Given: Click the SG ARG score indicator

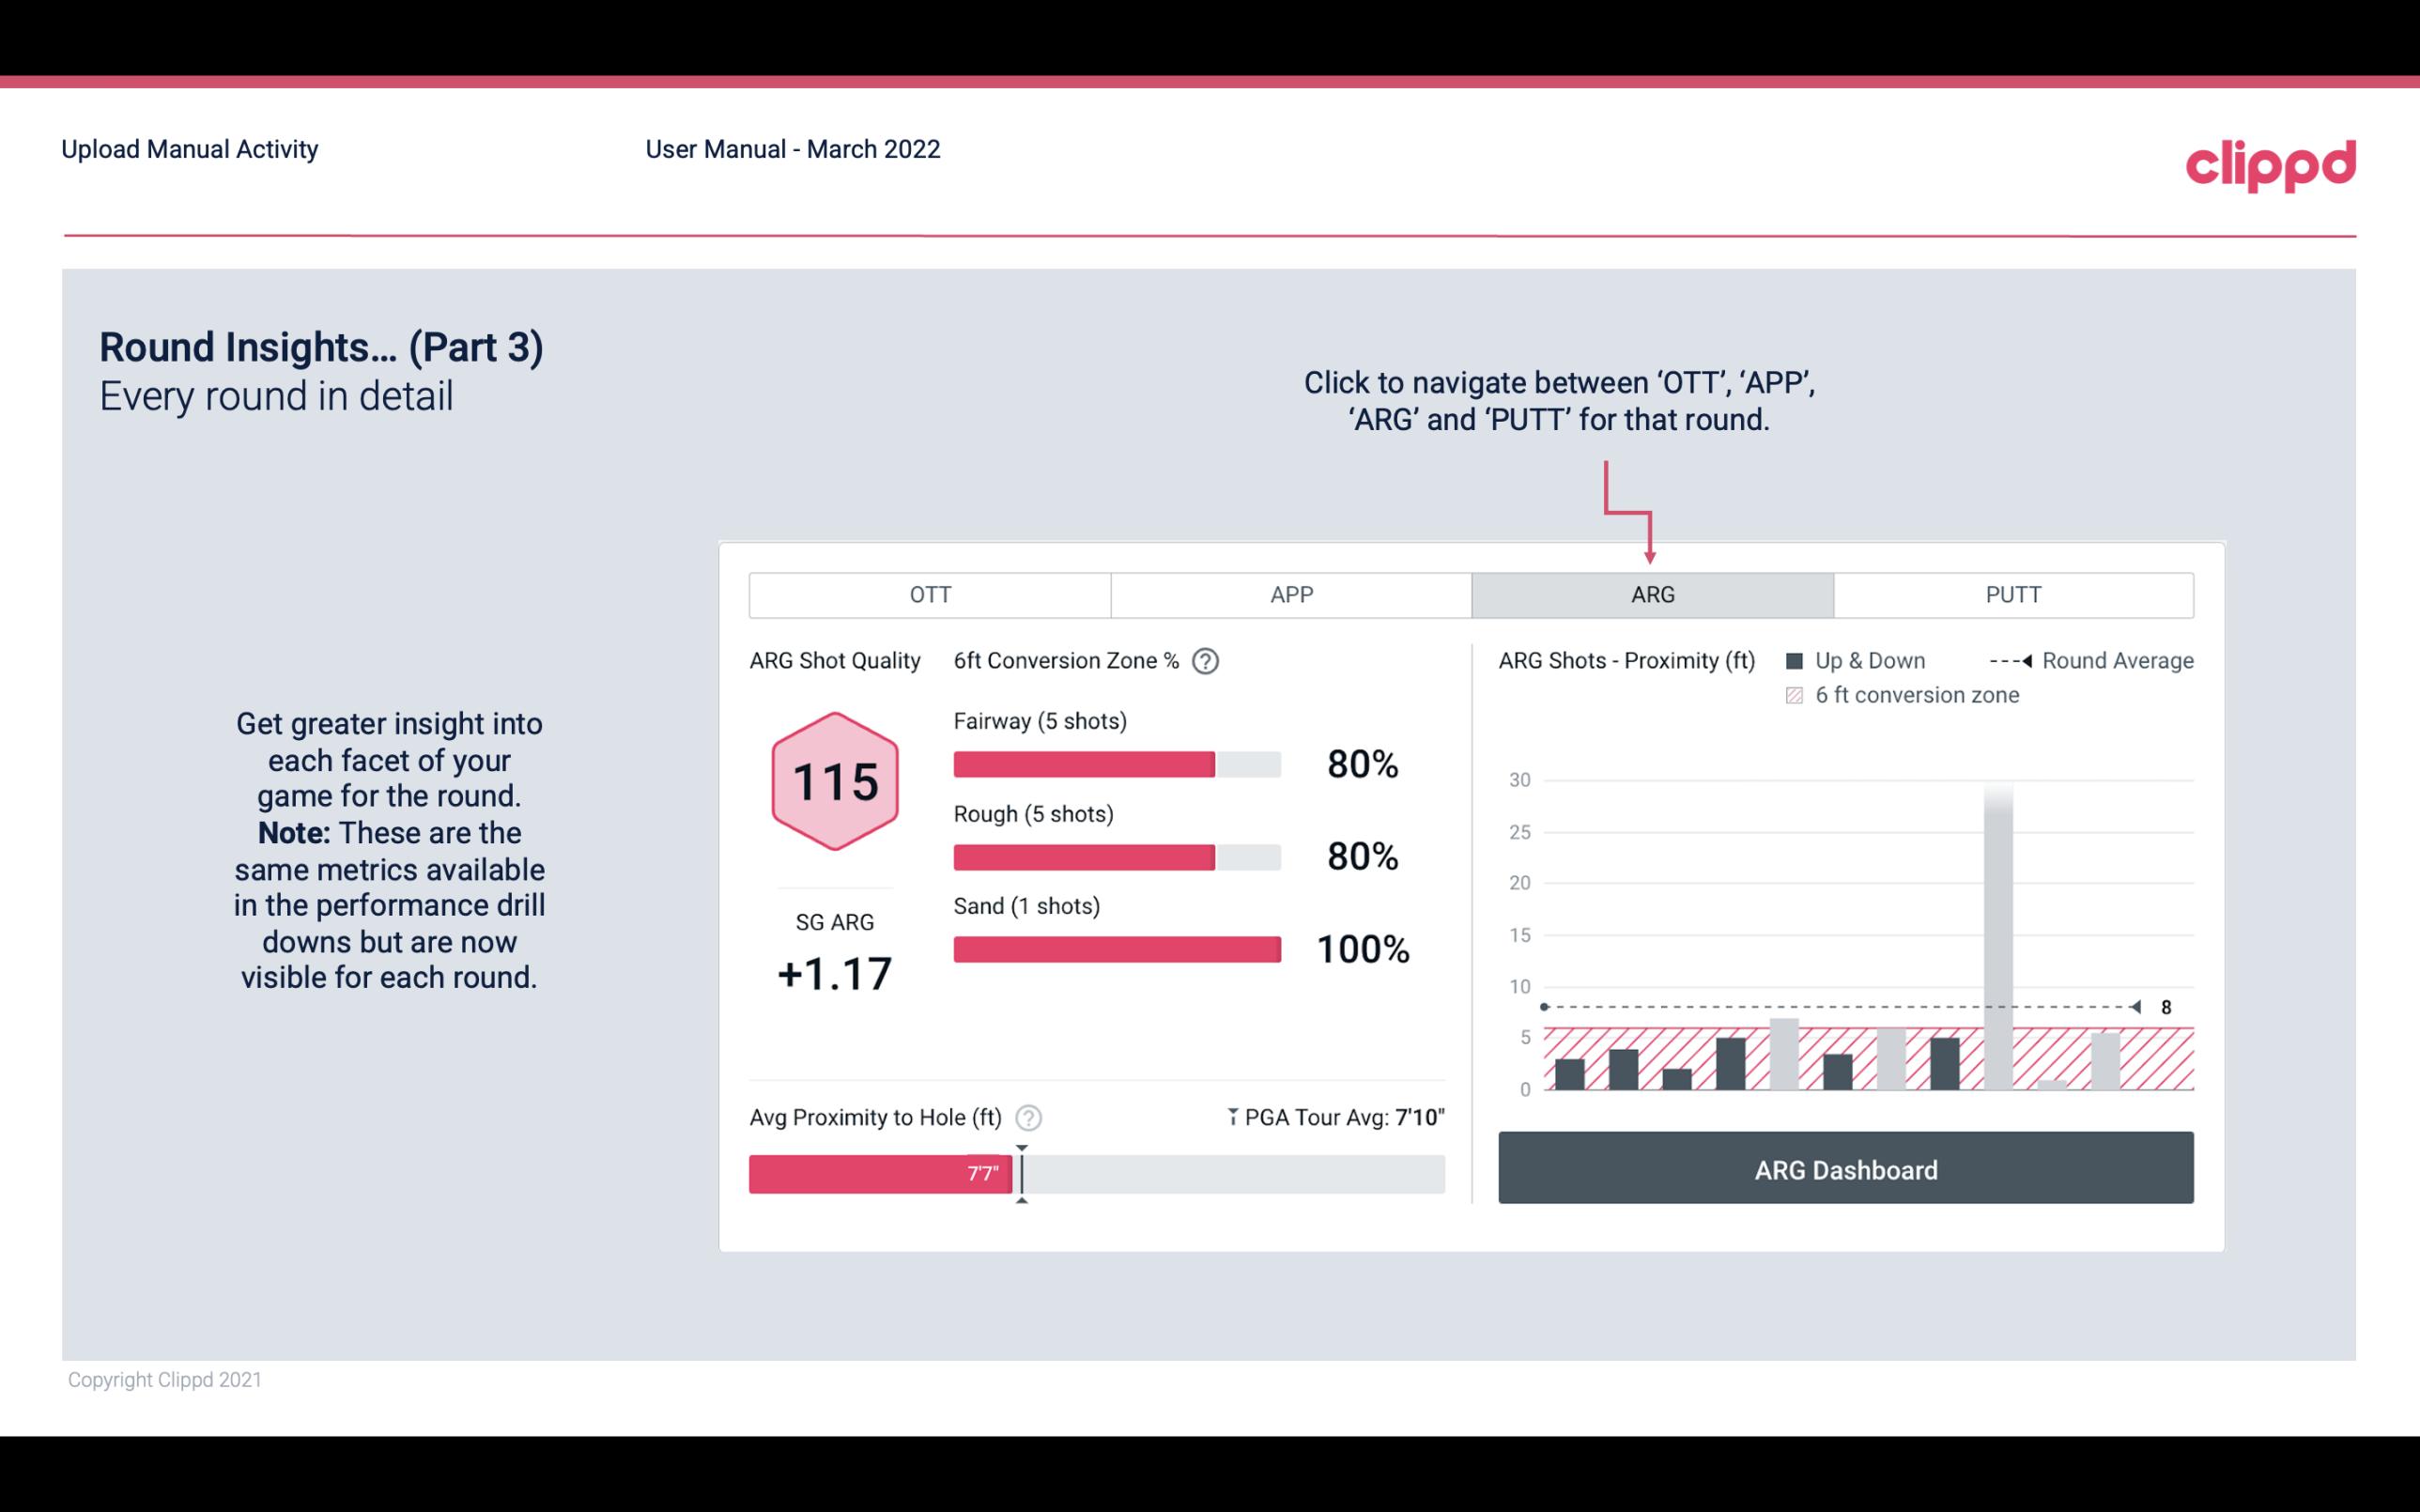Looking at the screenshot, I should click(834, 970).
